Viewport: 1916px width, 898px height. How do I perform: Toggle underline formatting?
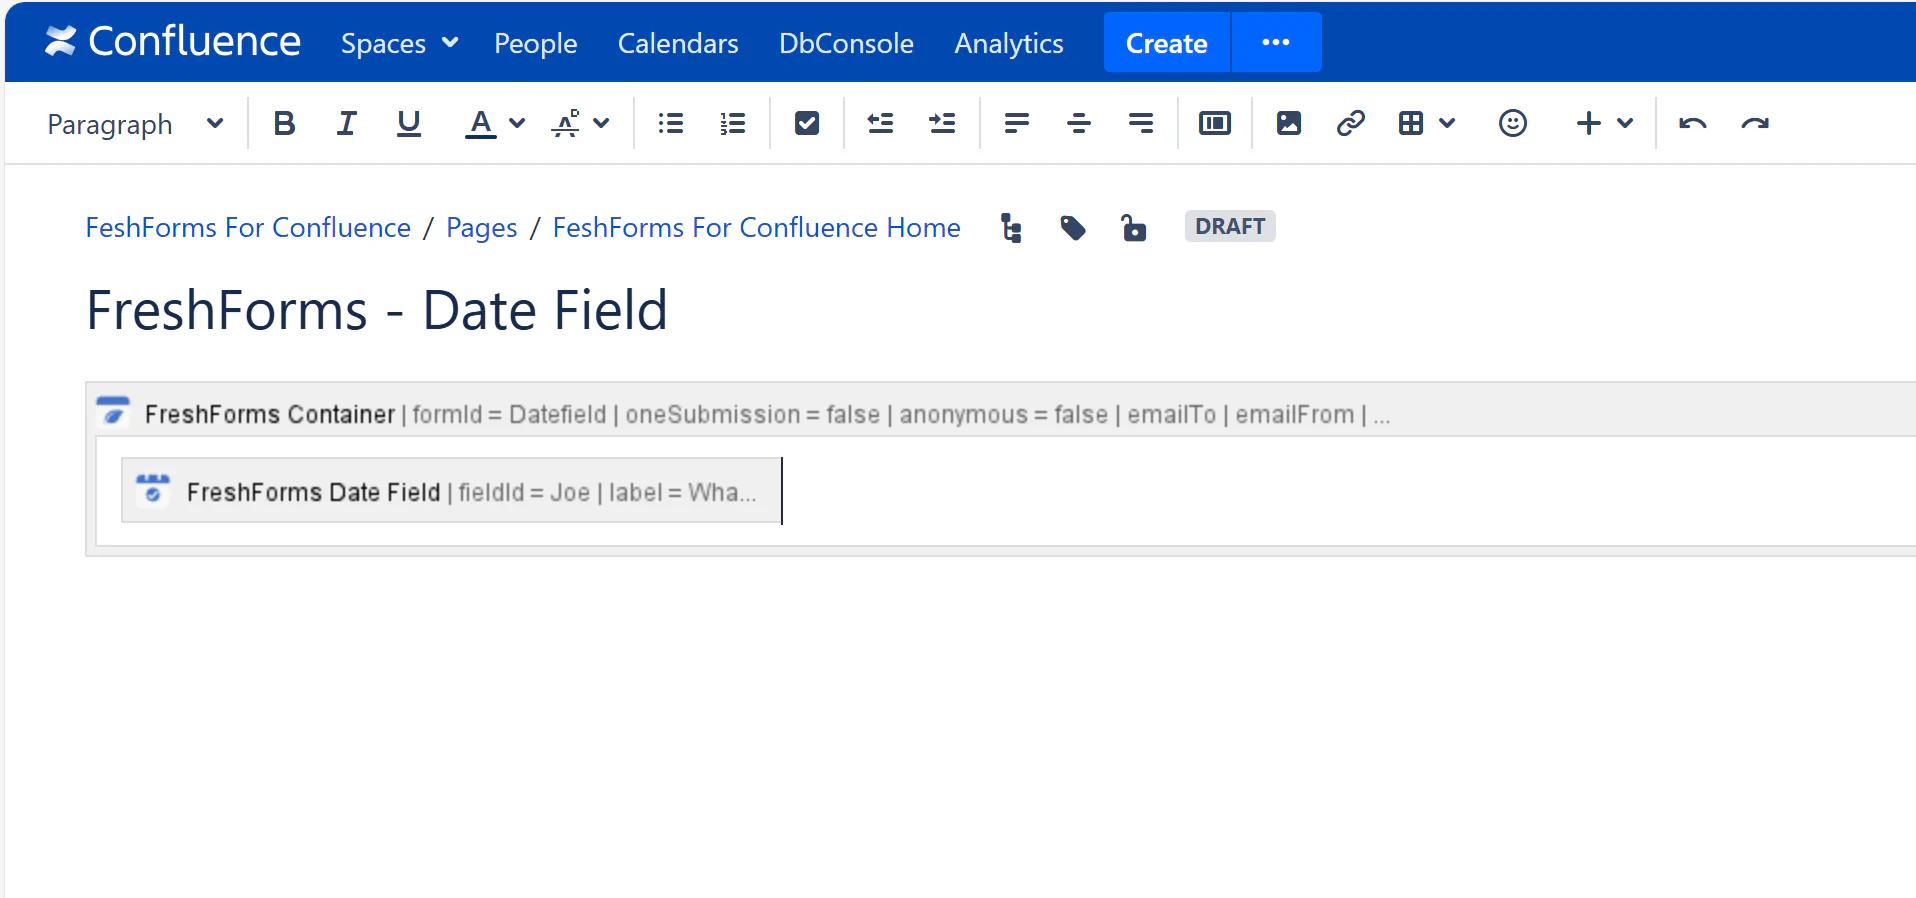click(x=408, y=123)
